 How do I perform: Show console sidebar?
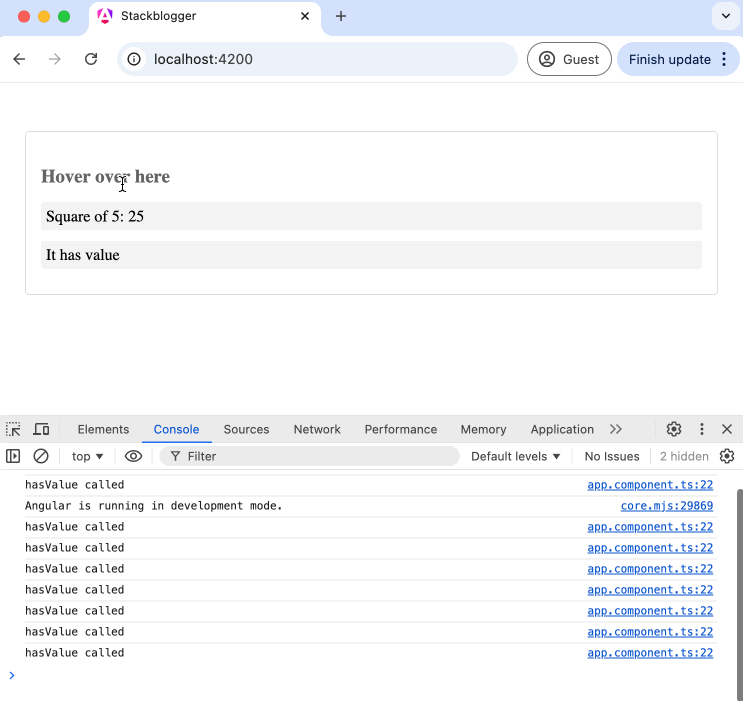[x=13, y=456]
